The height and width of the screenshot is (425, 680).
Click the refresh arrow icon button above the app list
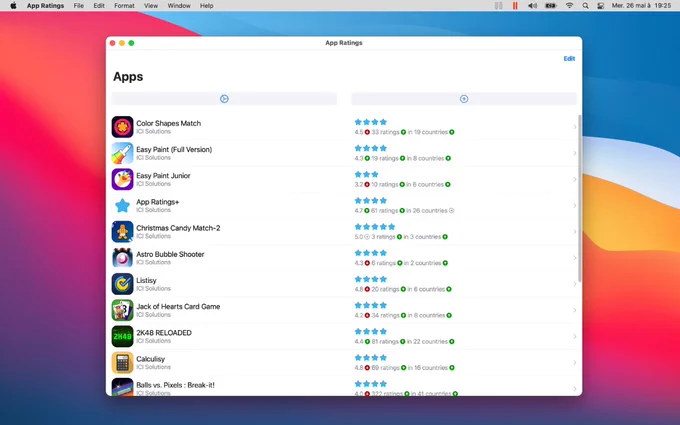pyautogui.click(x=224, y=99)
